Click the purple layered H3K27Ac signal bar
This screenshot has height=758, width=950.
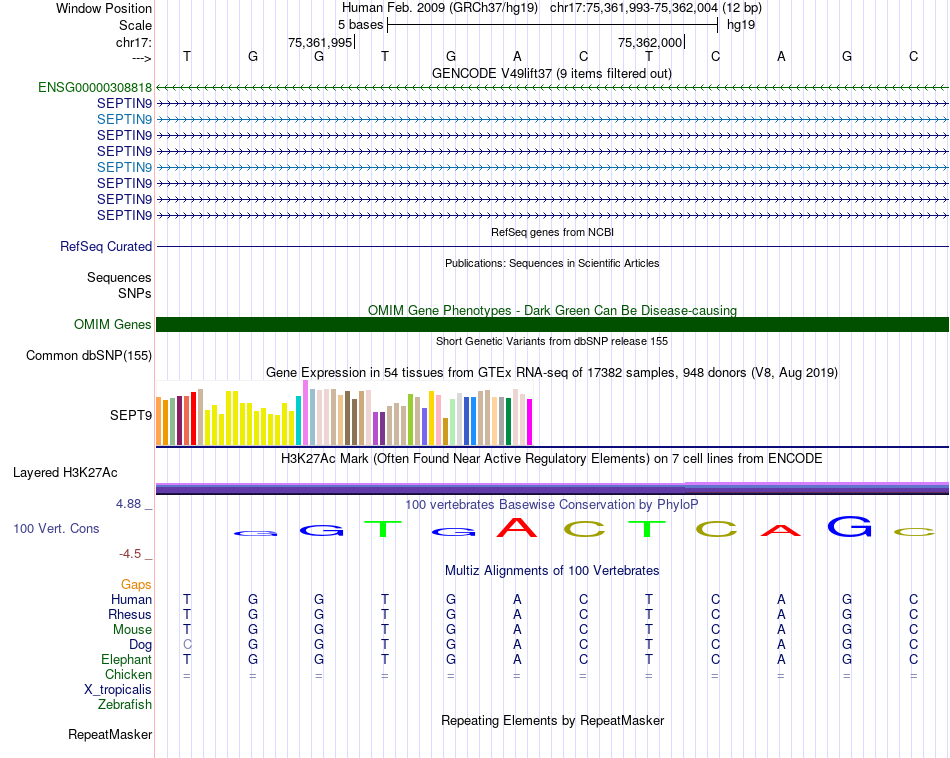pos(552,488)
